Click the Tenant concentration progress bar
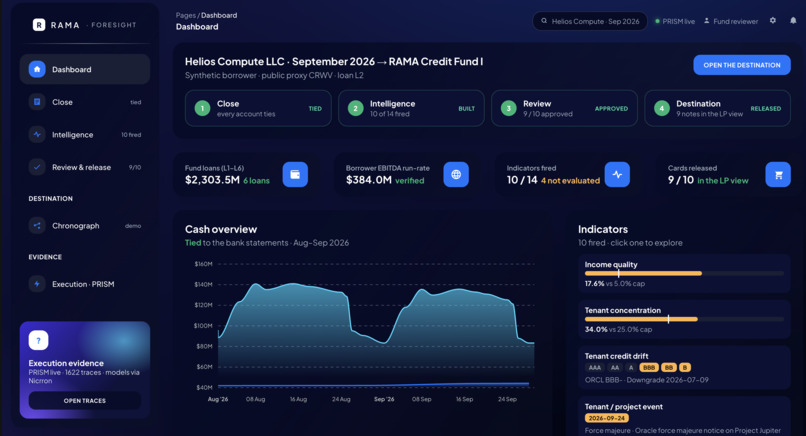The image size is (806, 436). coord(684,319)
